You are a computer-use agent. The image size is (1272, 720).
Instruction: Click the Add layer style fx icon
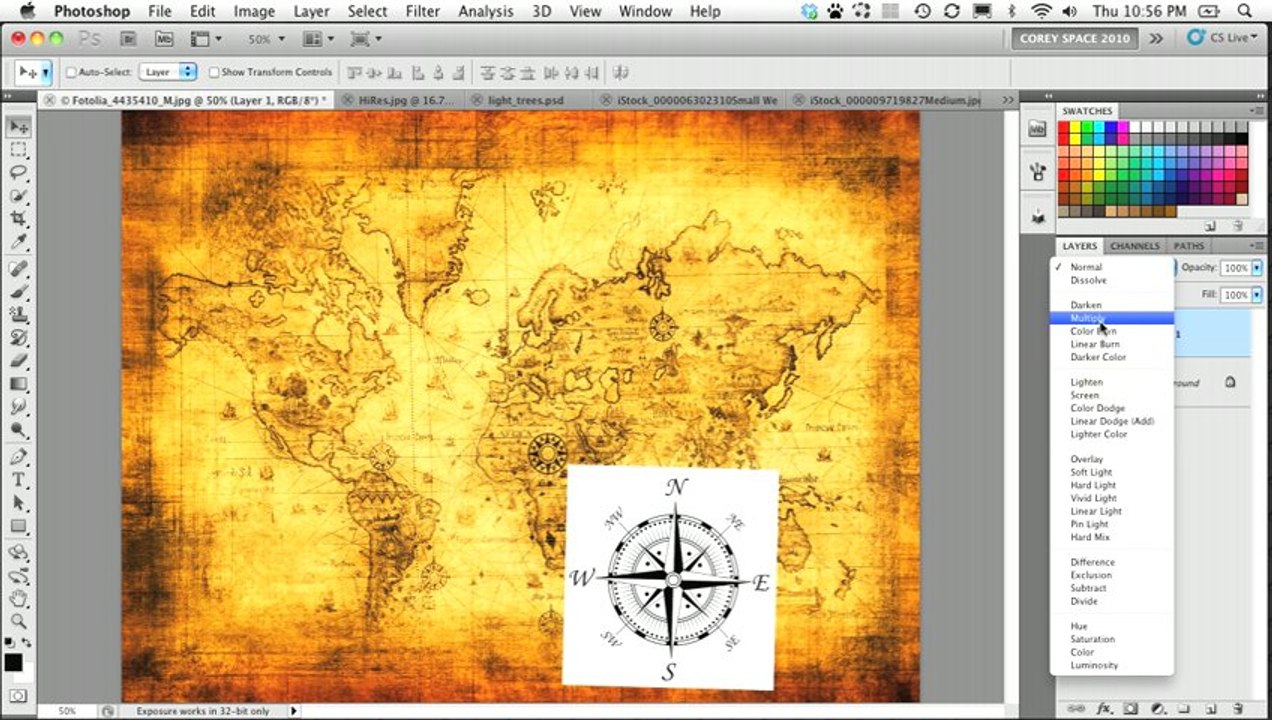(x=1105, y=708)
